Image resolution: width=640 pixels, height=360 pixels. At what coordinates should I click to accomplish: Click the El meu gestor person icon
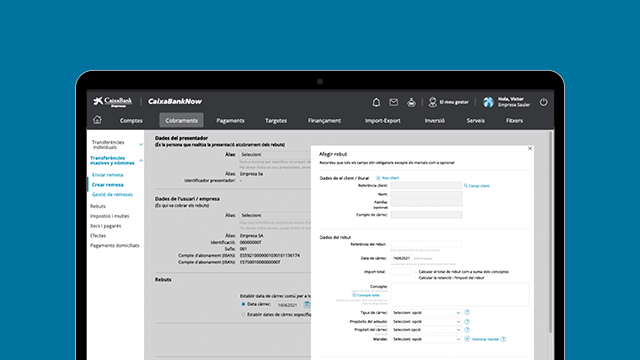click(x=433, y=102)
